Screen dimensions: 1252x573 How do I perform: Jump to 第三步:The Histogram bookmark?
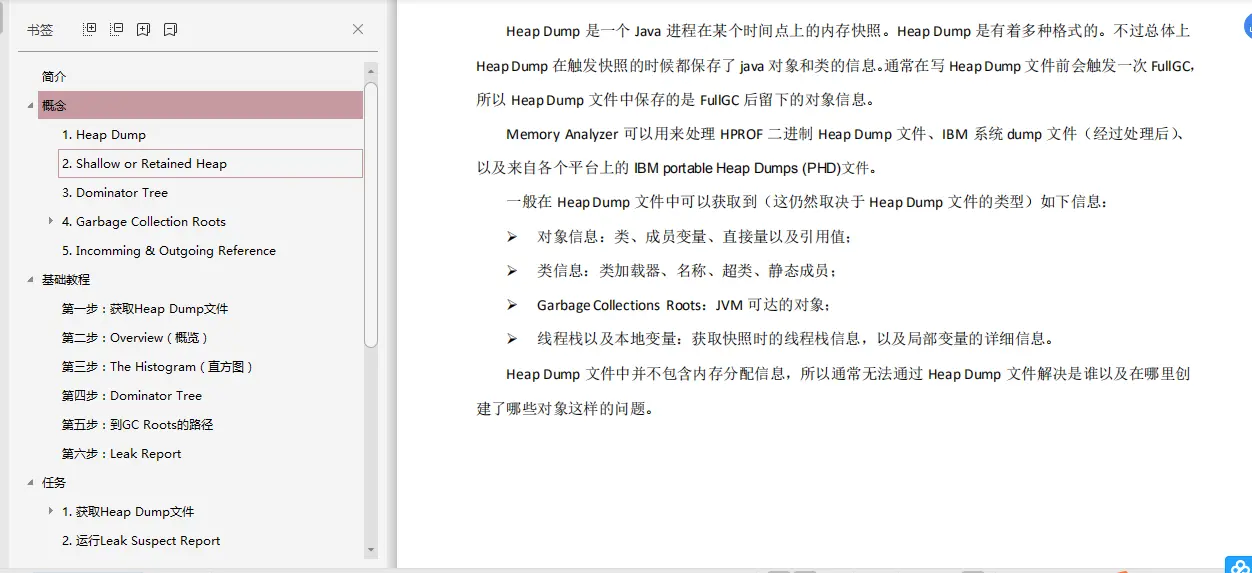[x=158, y=367]
